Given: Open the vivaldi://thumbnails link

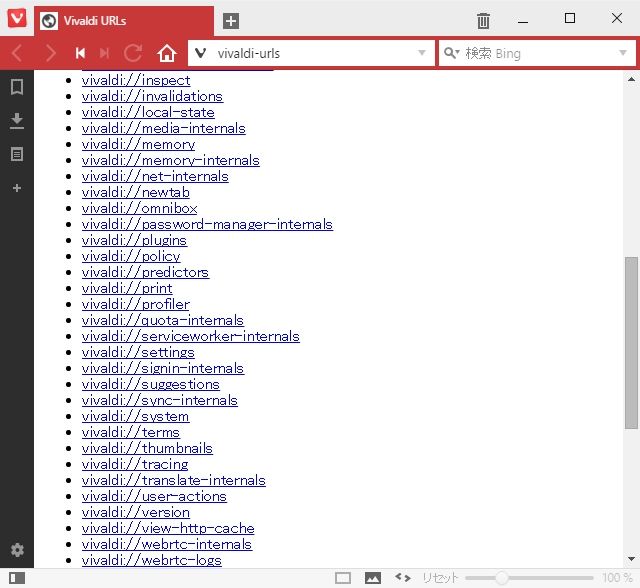Looking at the screenshot, I should [147, 448].
